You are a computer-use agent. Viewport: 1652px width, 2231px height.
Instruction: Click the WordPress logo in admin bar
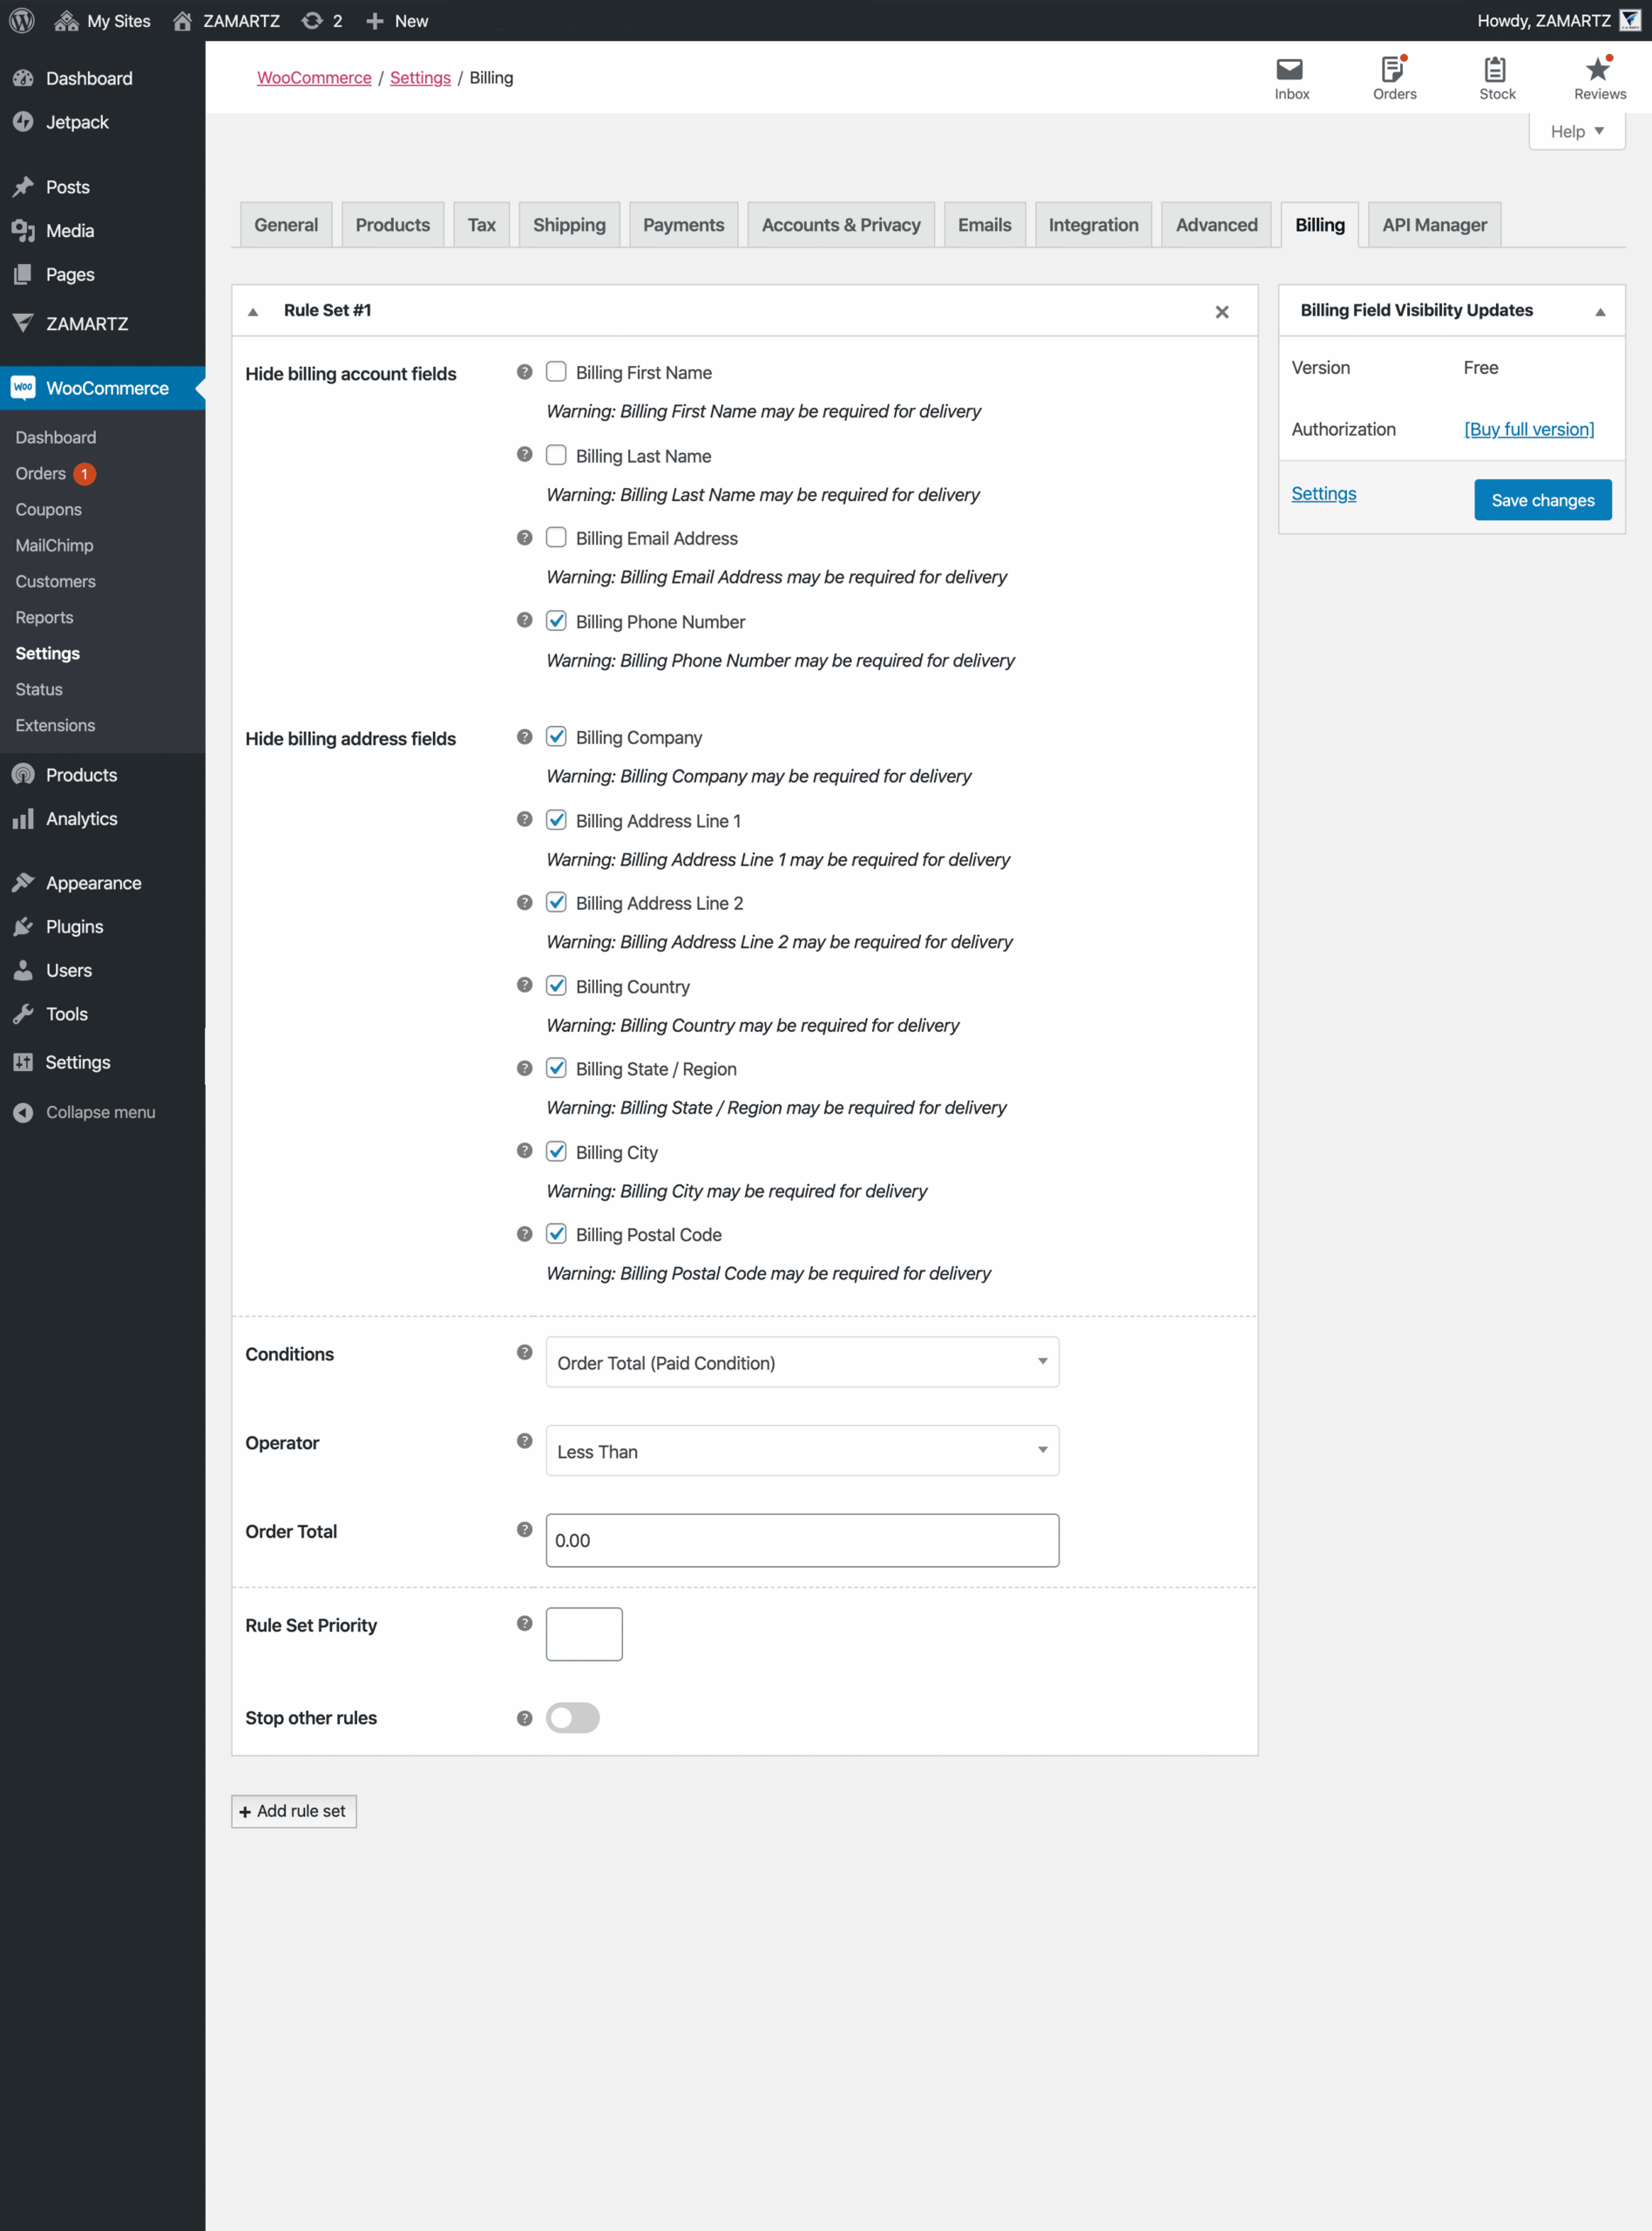21,20
